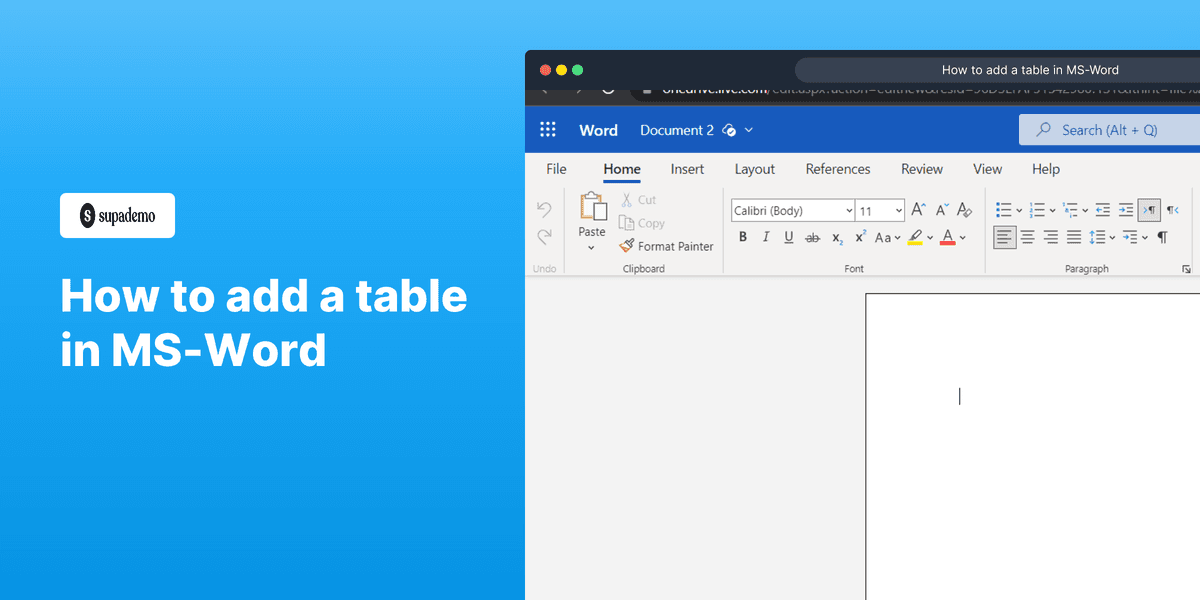Click the Subscript icon
The image size is (1200, 600).
[836, 237]
